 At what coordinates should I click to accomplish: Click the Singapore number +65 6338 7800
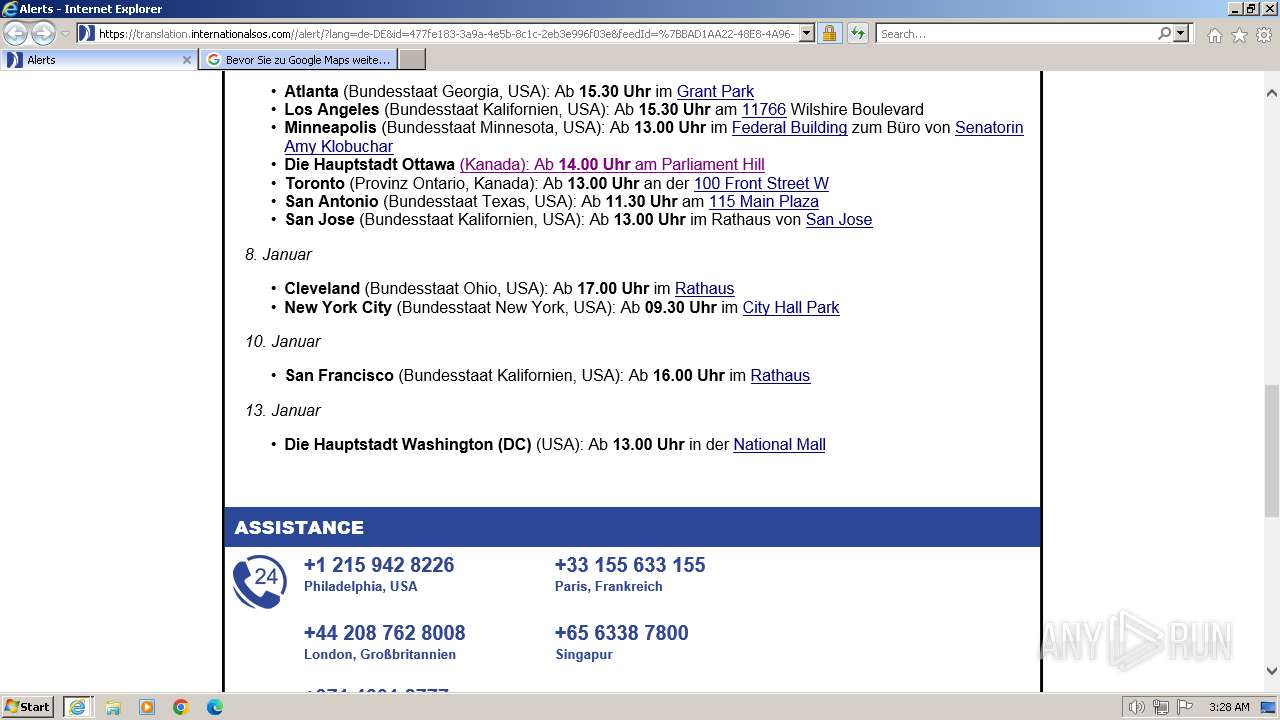(x=622, y=633)
